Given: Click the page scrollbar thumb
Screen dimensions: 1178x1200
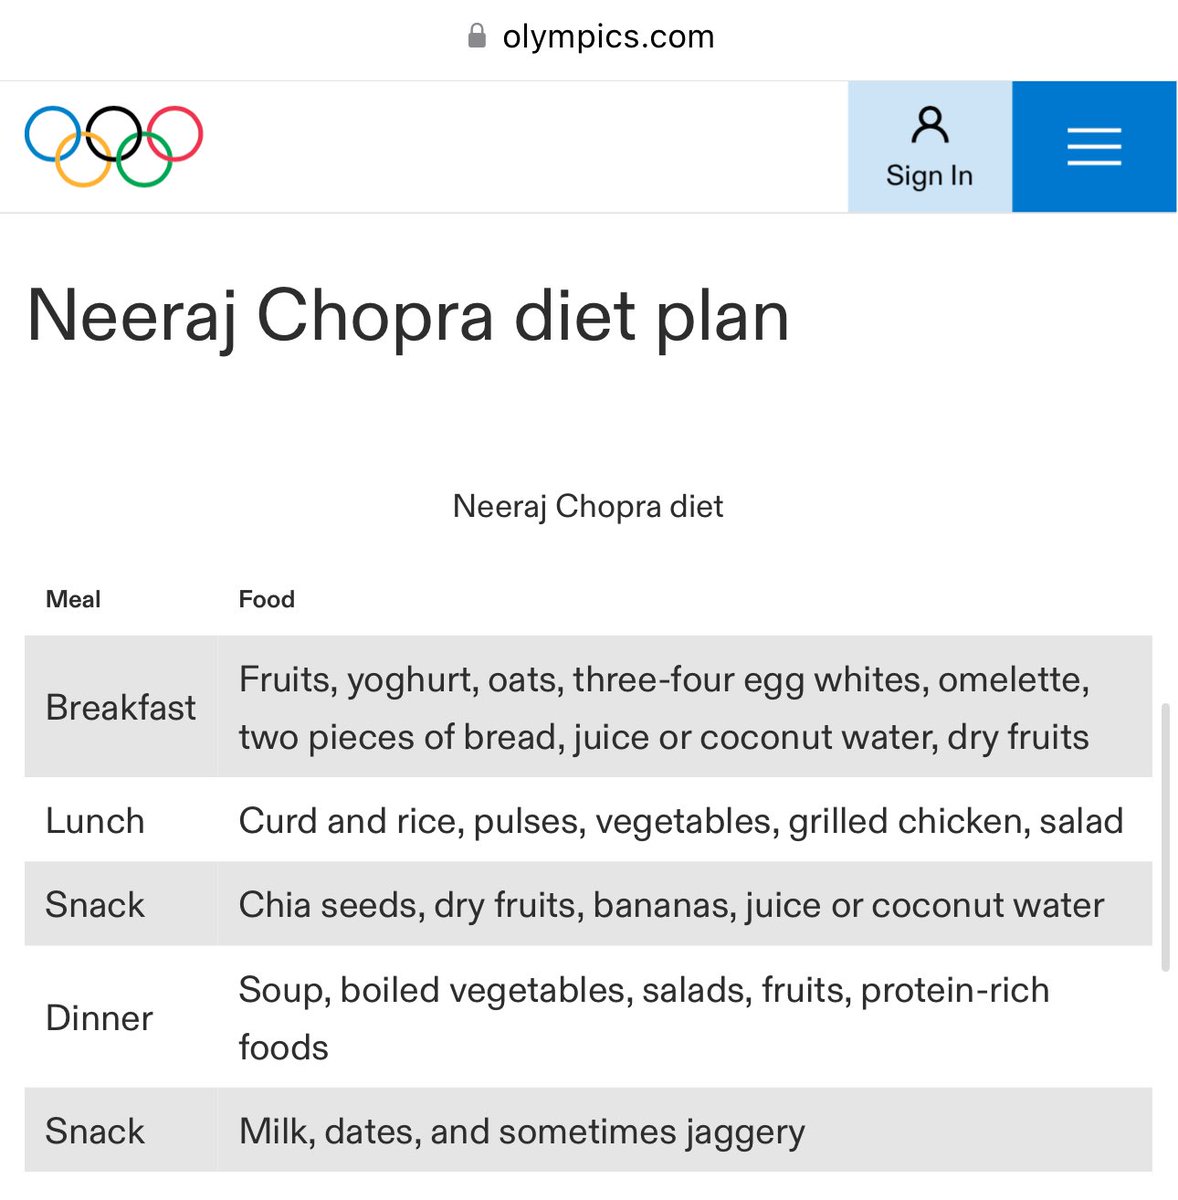Looking at the screenshot, I should [x=1165, y=838].
